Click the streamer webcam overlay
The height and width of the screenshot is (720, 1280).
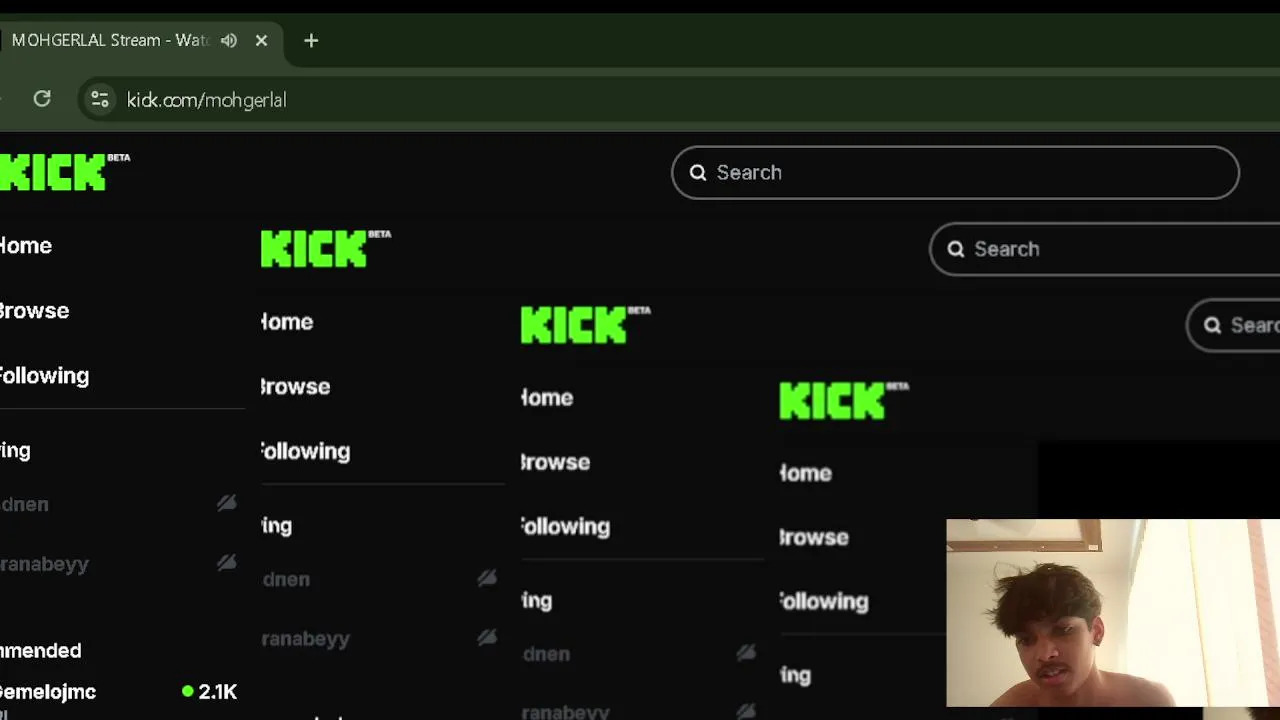tap(1113, 613)
